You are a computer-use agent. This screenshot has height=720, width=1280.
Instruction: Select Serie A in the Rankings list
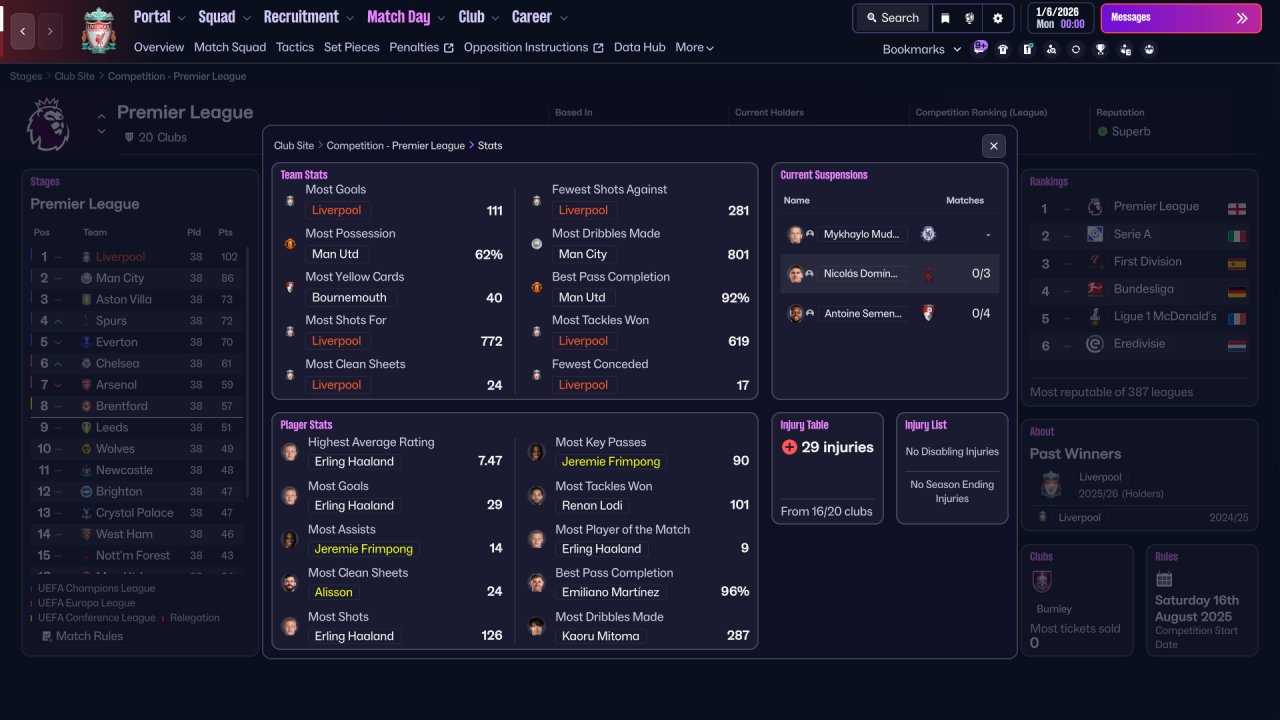(x=1140, y=234)
